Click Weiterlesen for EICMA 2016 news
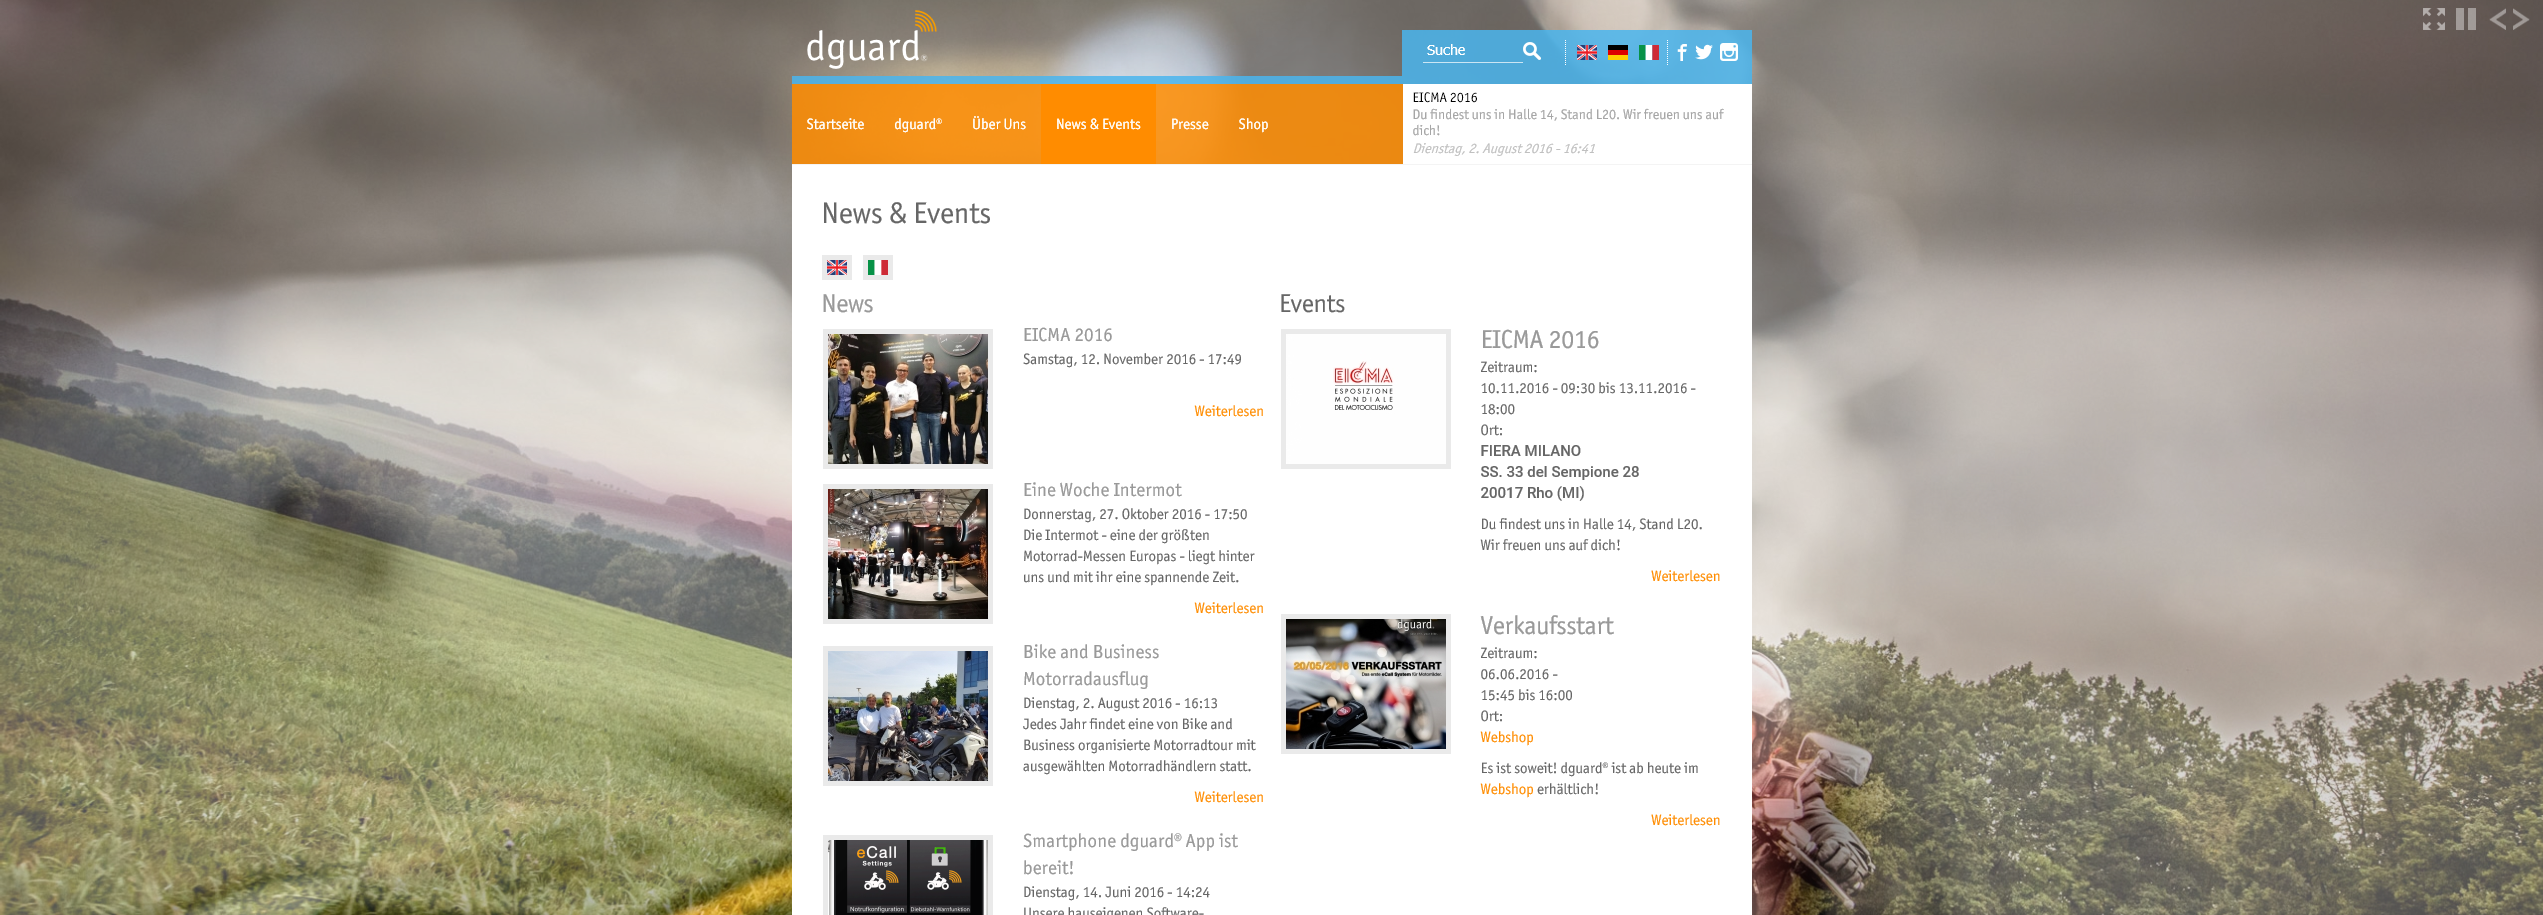 (x=1228, y=411)
